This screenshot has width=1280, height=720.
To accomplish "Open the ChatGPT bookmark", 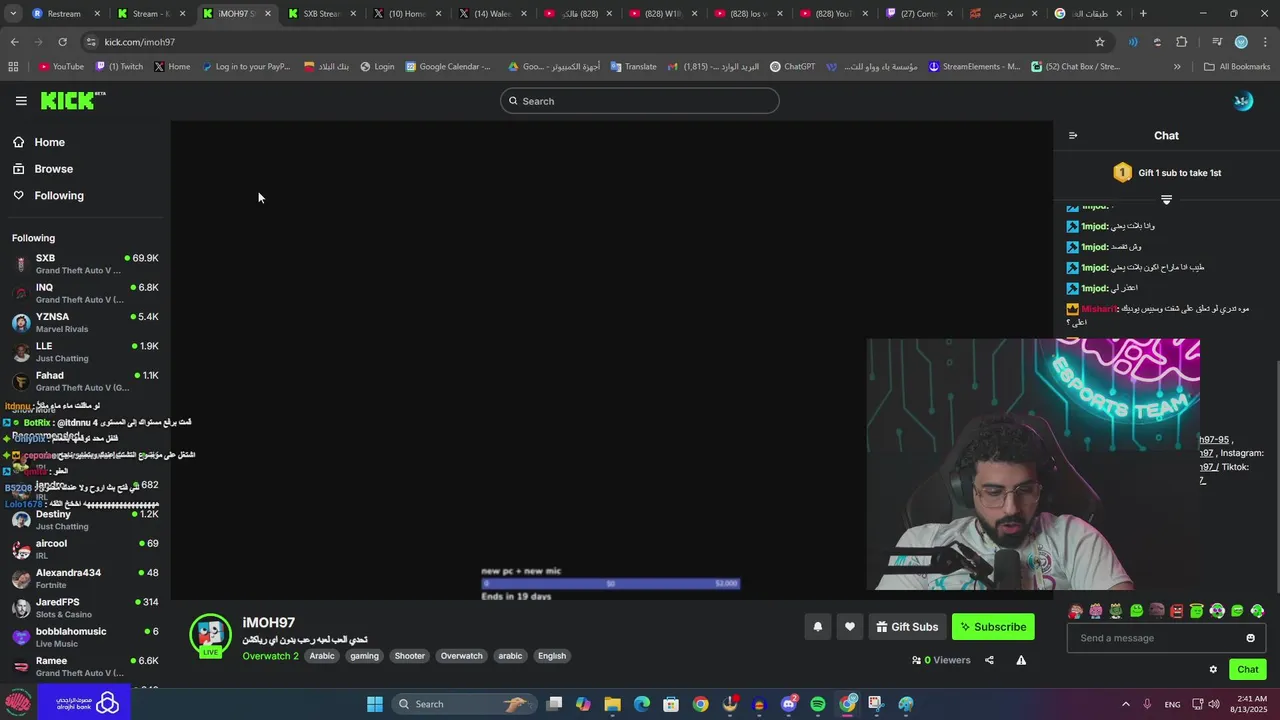I will pyautogui.click(x=792, y=67).
